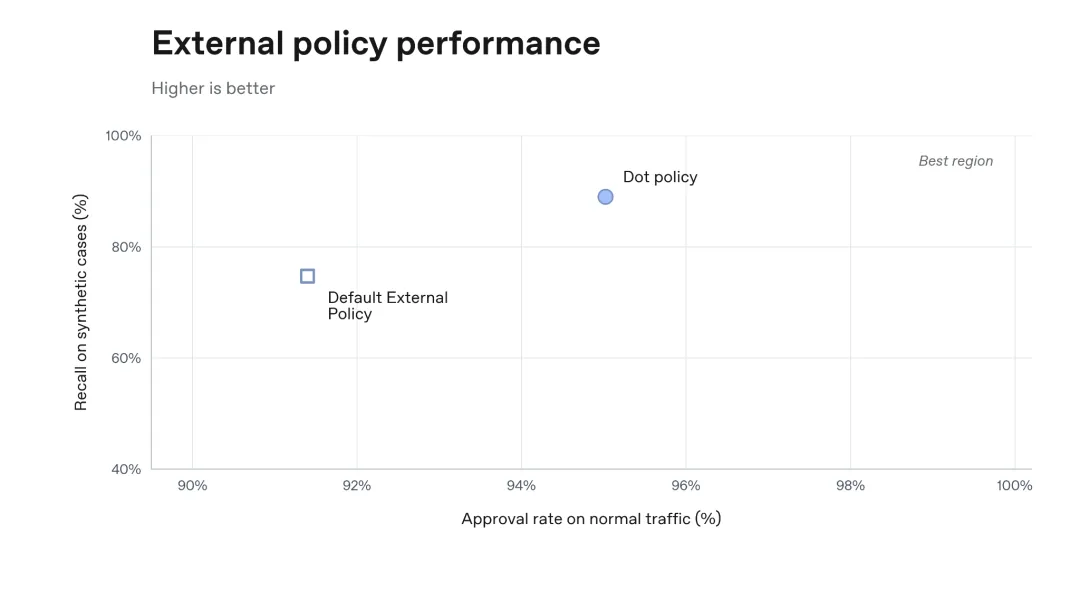Click the 'Approval rate on normal traffic (%)' axis title
1080x590 pixels.
[x=591, y=518]
